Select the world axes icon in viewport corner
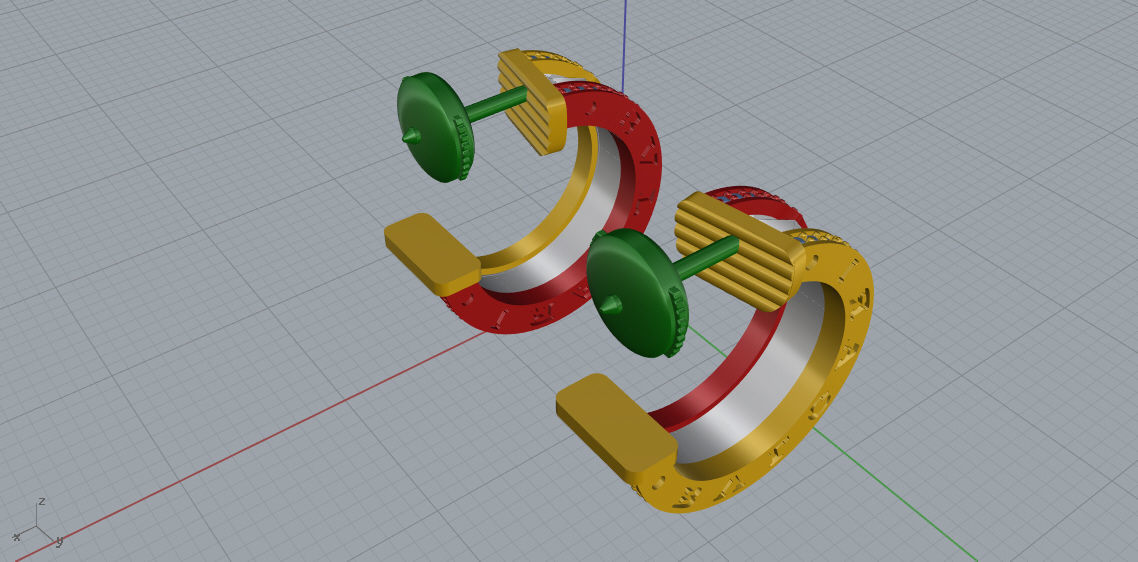The width and height of the screenshot is (1138, 562). [38, 522]
